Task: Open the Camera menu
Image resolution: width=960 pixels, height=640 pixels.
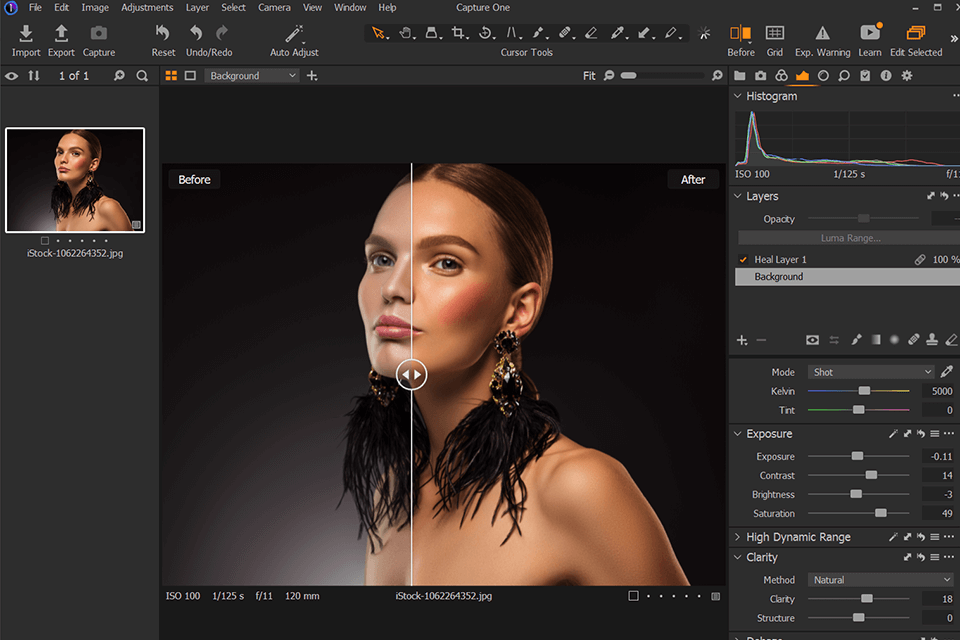Action: 274,7
